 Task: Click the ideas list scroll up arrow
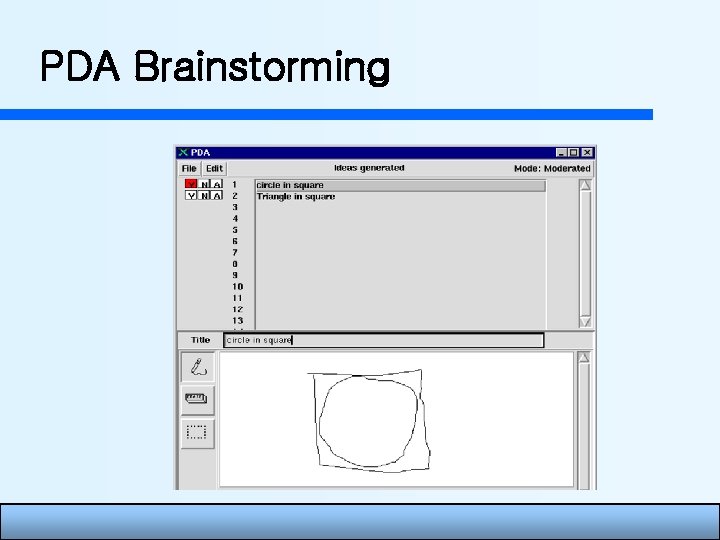coord(585,185)
